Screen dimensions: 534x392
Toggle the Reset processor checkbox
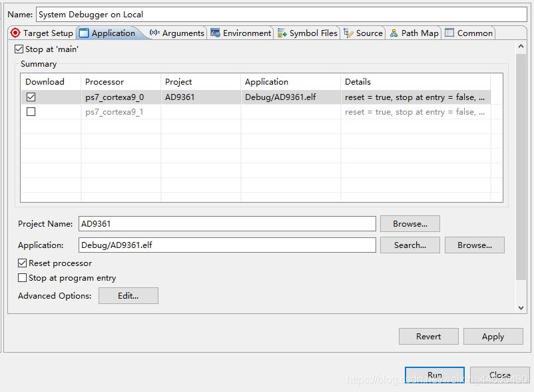(x=22, y=263)
